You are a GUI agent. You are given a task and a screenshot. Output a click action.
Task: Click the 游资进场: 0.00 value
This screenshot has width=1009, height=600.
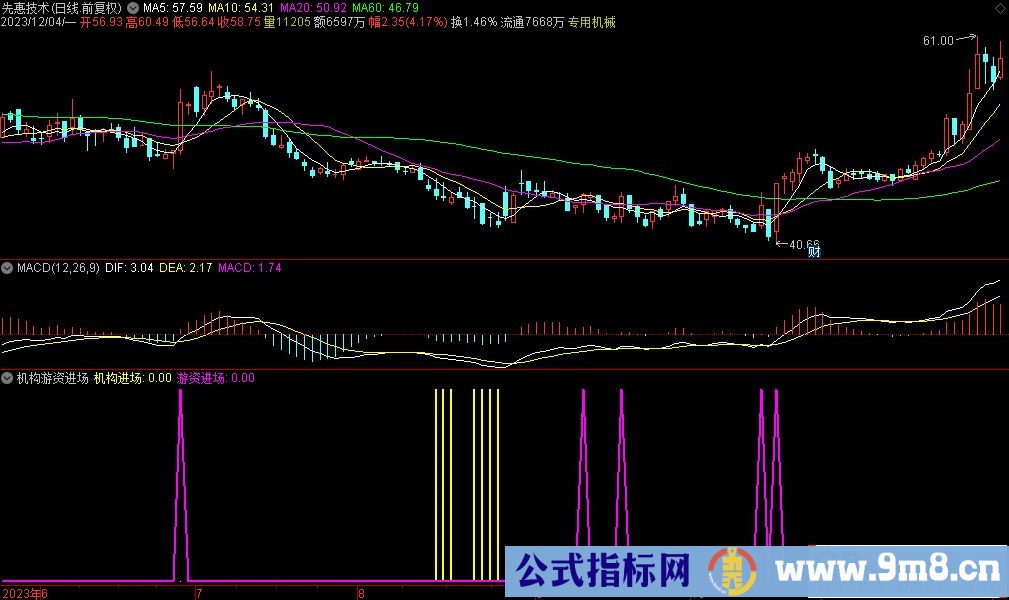(x=216, y=378)
